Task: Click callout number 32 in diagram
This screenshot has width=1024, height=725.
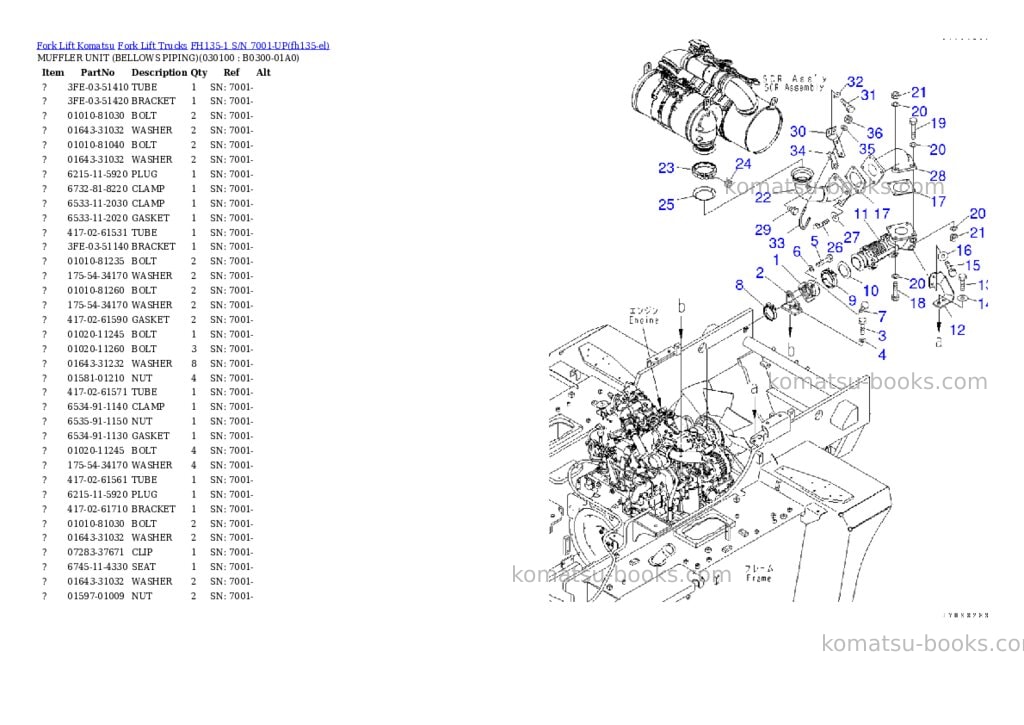Action: [855, 82]
